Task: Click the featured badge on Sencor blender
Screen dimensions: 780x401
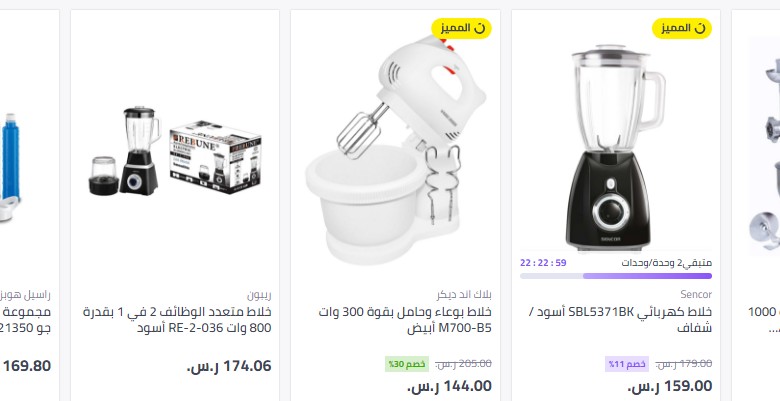Action: point(682,28)
